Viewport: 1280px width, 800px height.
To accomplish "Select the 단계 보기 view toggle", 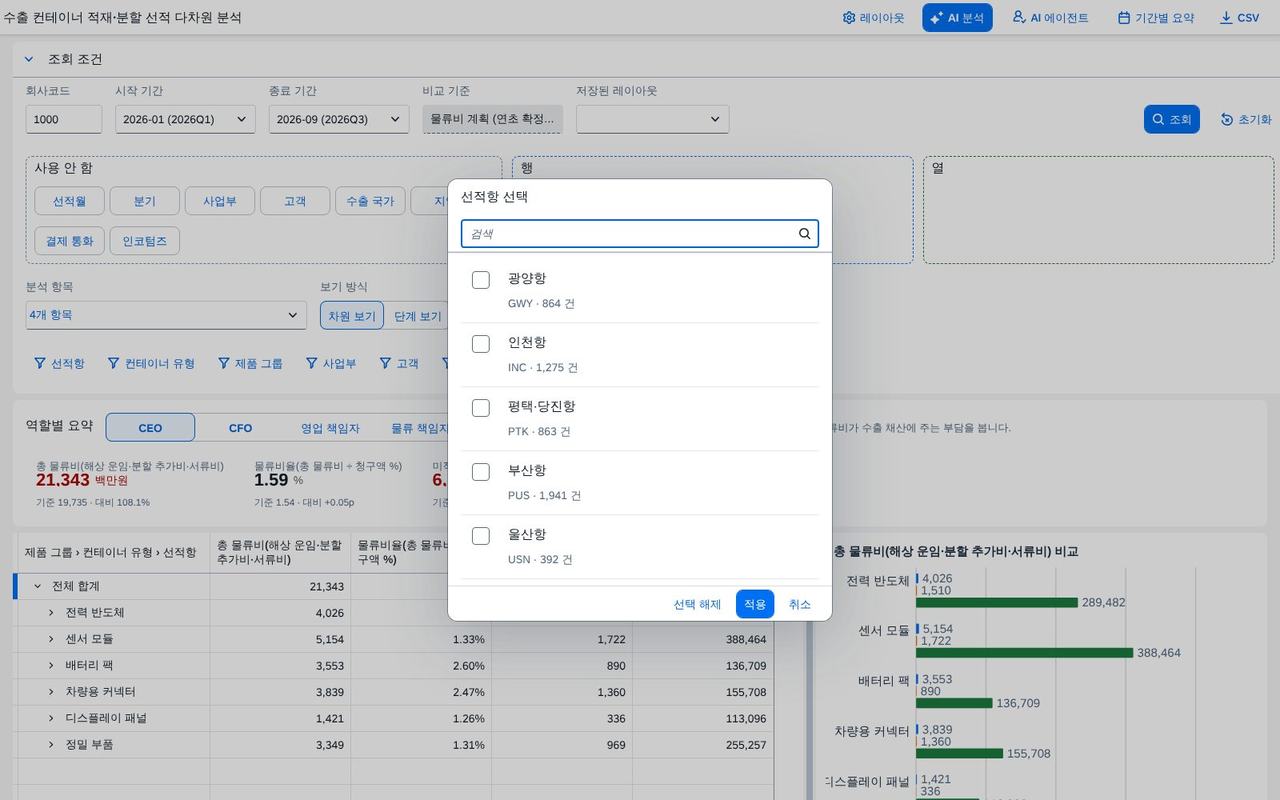I will (417, 316).
